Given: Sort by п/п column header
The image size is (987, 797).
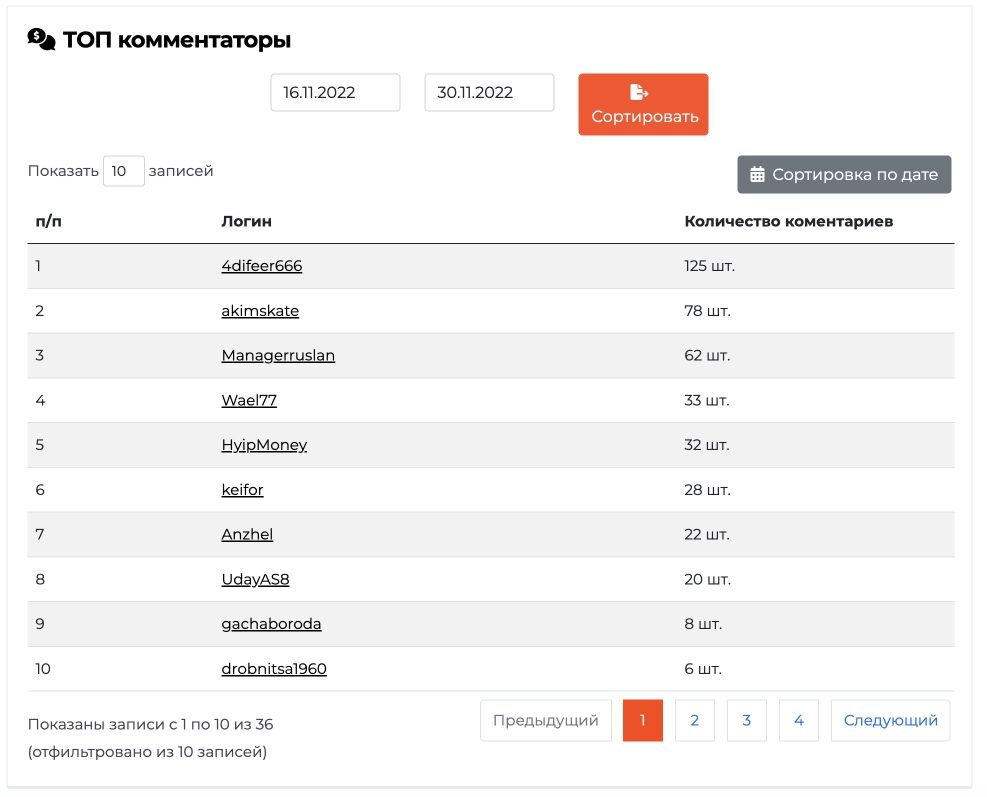Looking at the screenshot, I should pos(48,221).
